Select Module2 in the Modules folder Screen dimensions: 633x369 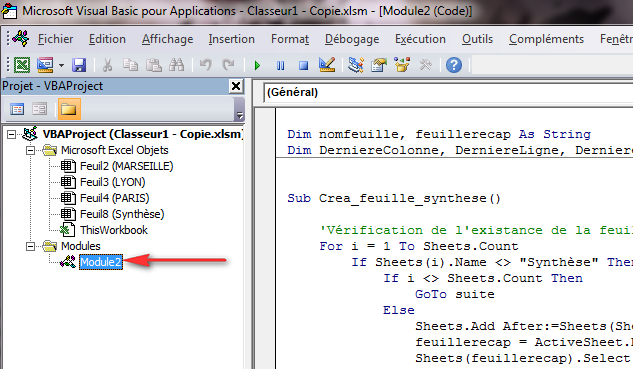(x=101, y=262)
